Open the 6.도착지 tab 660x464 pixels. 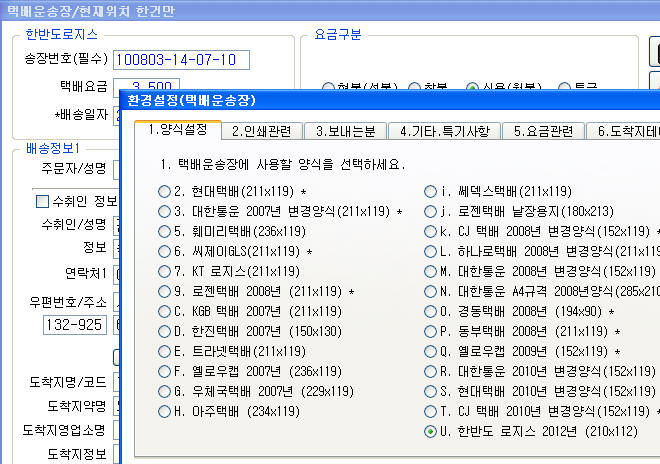click(x=624, y=131)
